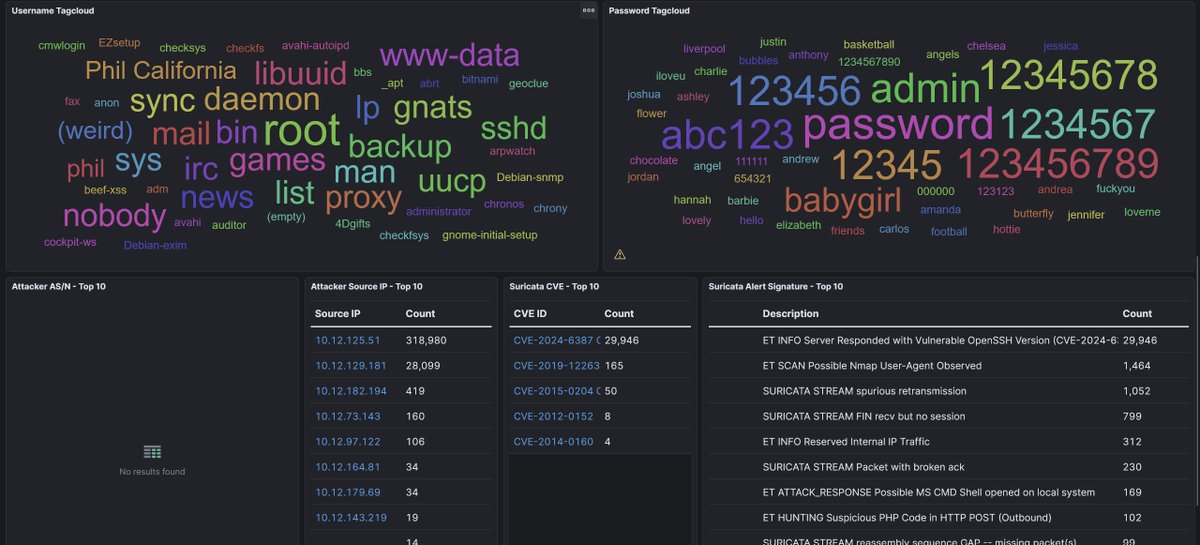Click the "gnome-initial-setup" username tag
The height and width of the screenshot is (545, 1200).
pyautogui.click(x=490, y=235)
